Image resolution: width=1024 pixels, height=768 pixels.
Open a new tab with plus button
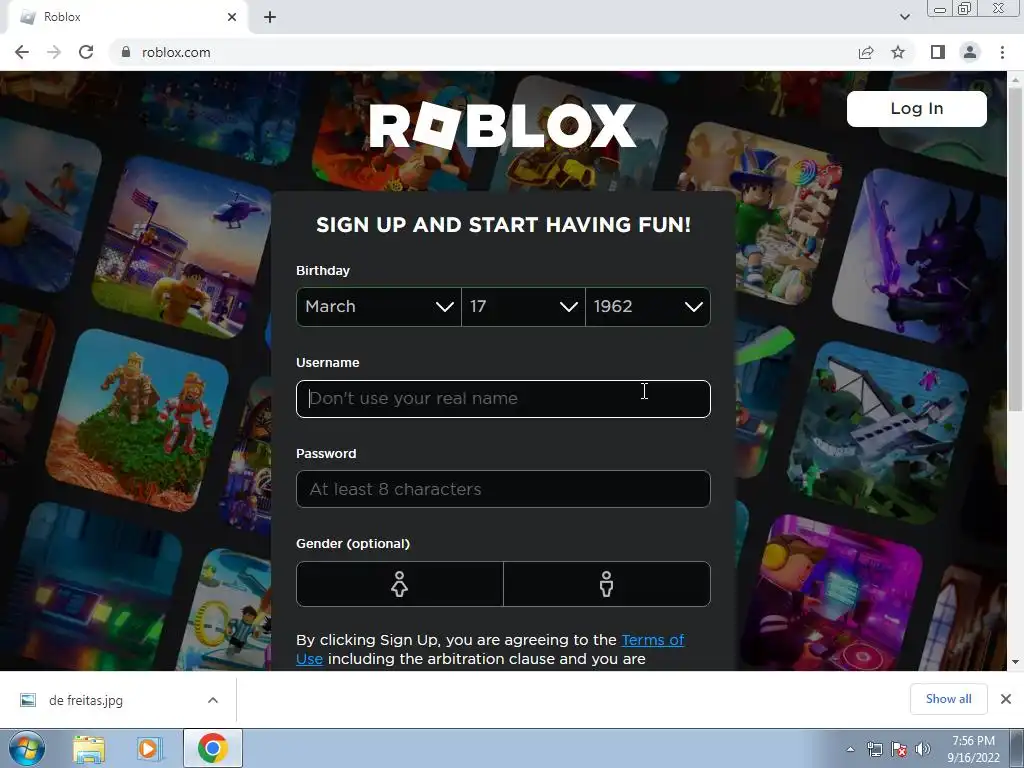[270, 17]
